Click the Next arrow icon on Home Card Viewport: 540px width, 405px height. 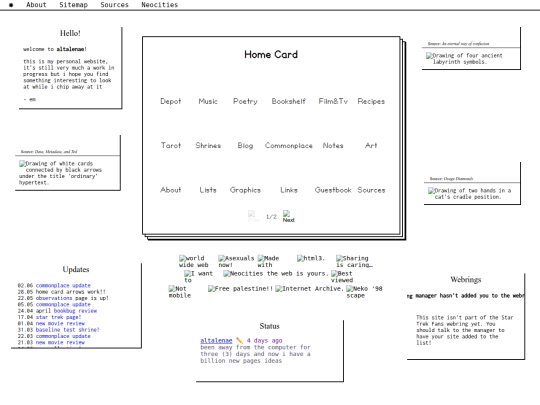click(x=288, y=216)
